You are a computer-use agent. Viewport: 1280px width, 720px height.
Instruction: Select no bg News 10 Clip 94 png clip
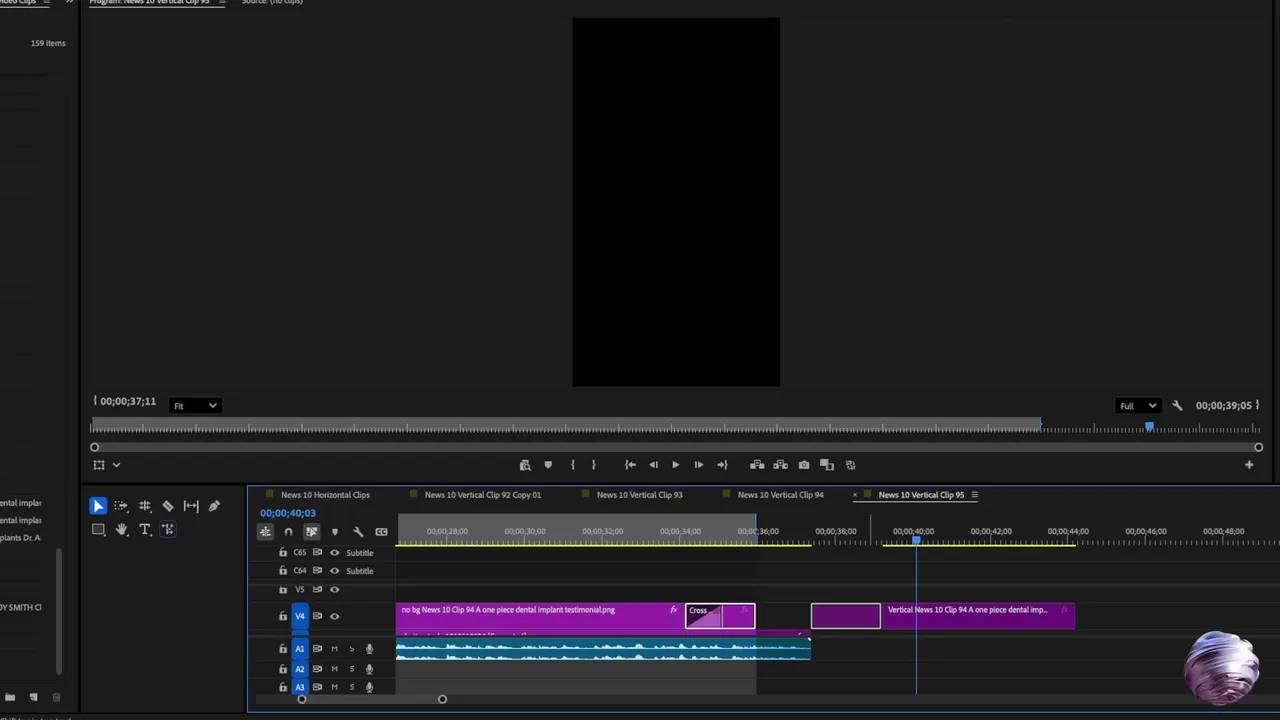pos(540,616)
